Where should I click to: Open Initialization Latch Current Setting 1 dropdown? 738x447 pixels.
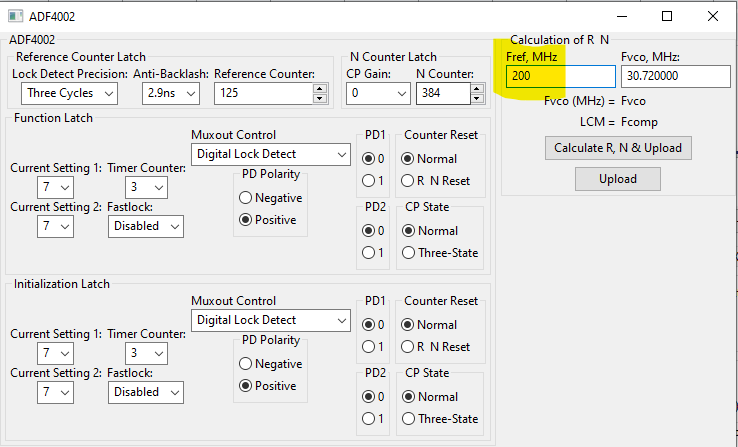[55, 353]
